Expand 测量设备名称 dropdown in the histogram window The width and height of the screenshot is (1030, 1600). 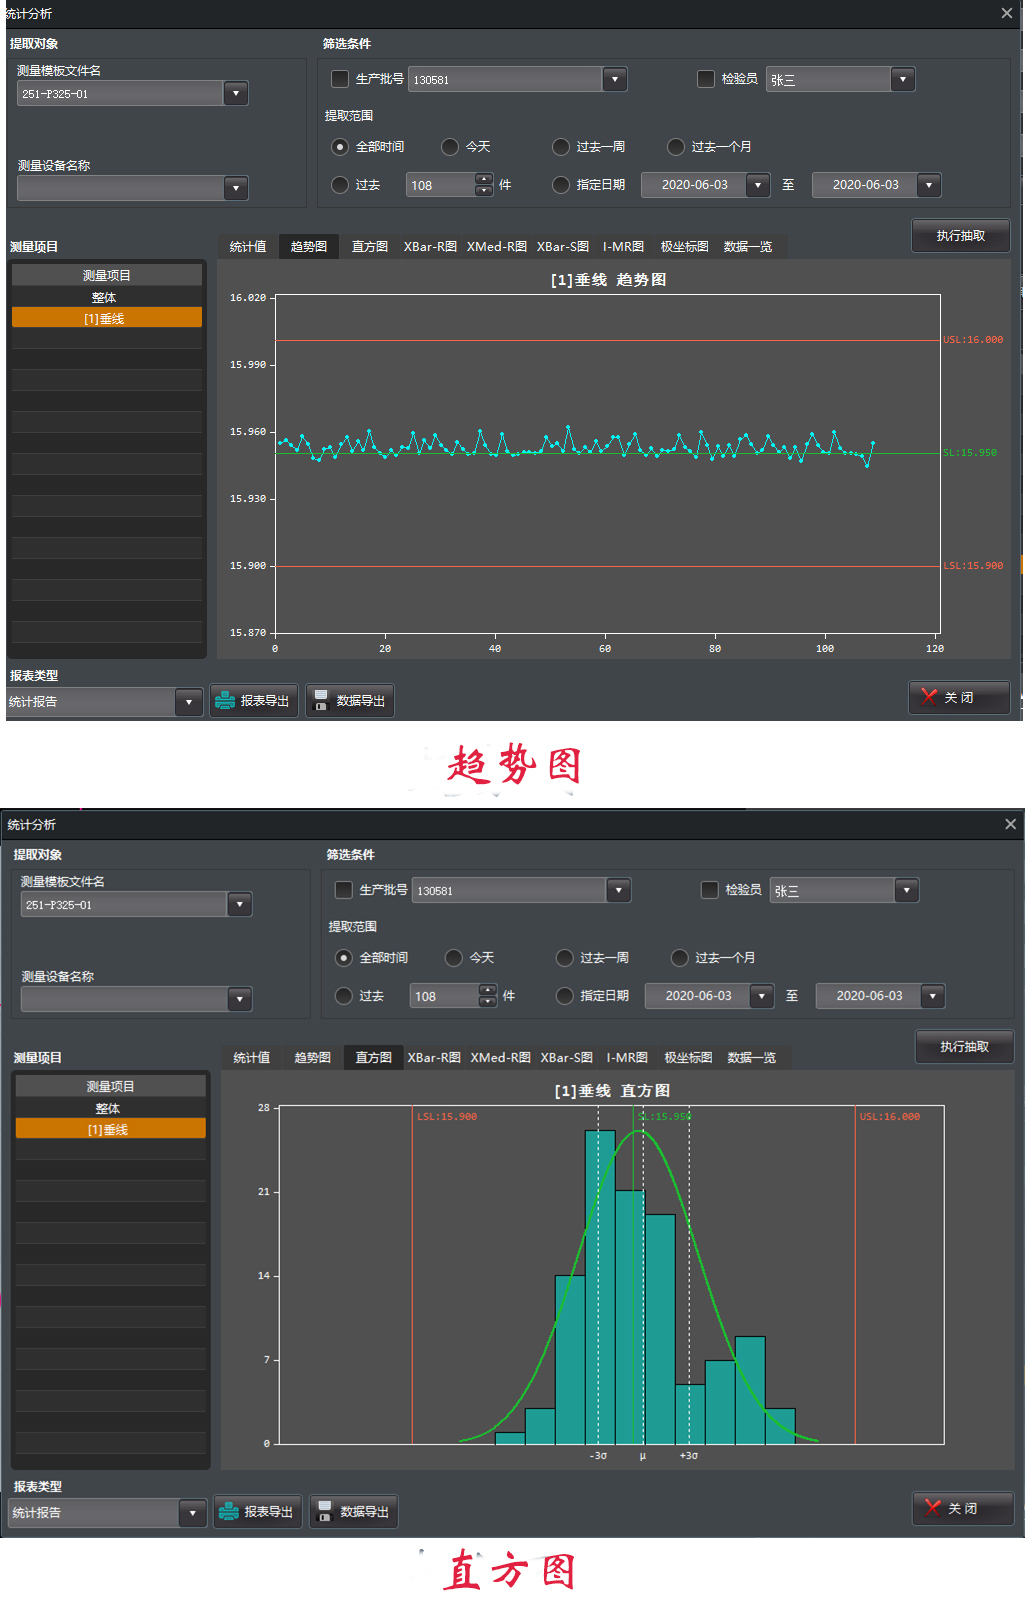[x=239, y=999]
